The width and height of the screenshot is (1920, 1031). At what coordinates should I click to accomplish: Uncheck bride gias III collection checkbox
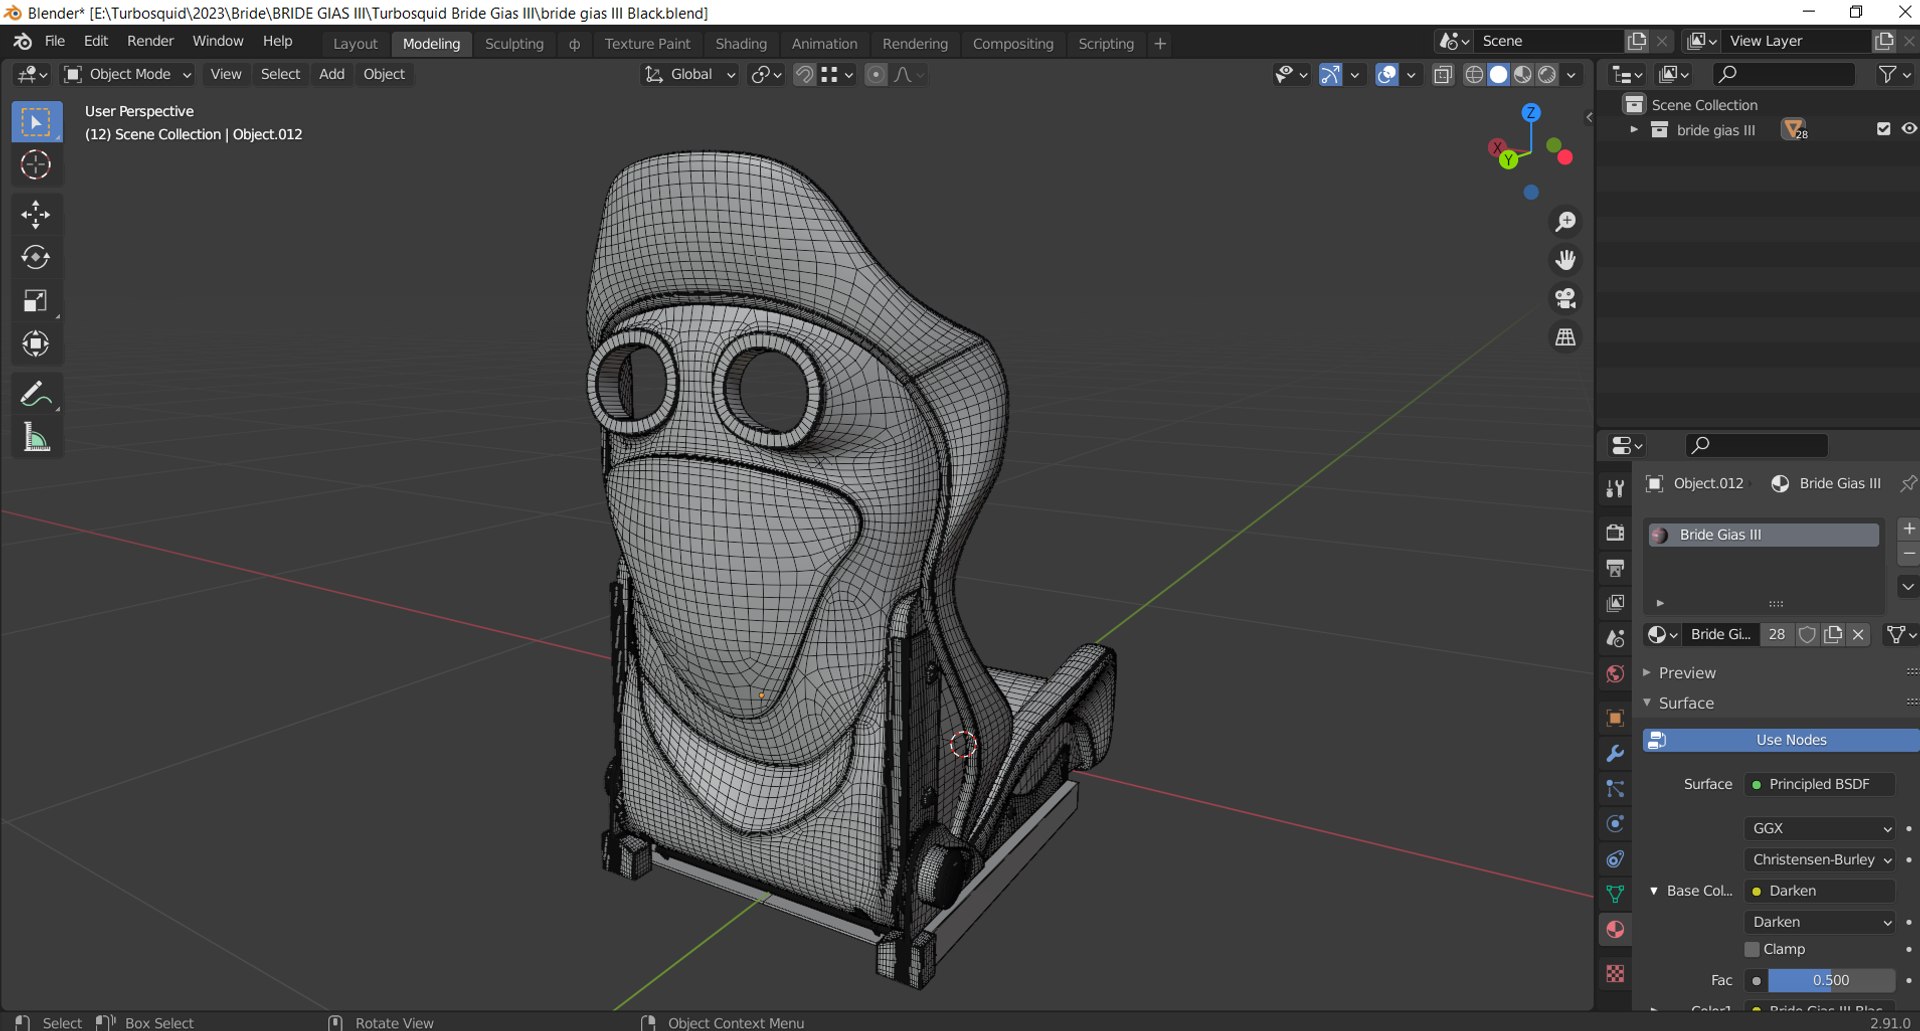click(x=1883, y=129)
